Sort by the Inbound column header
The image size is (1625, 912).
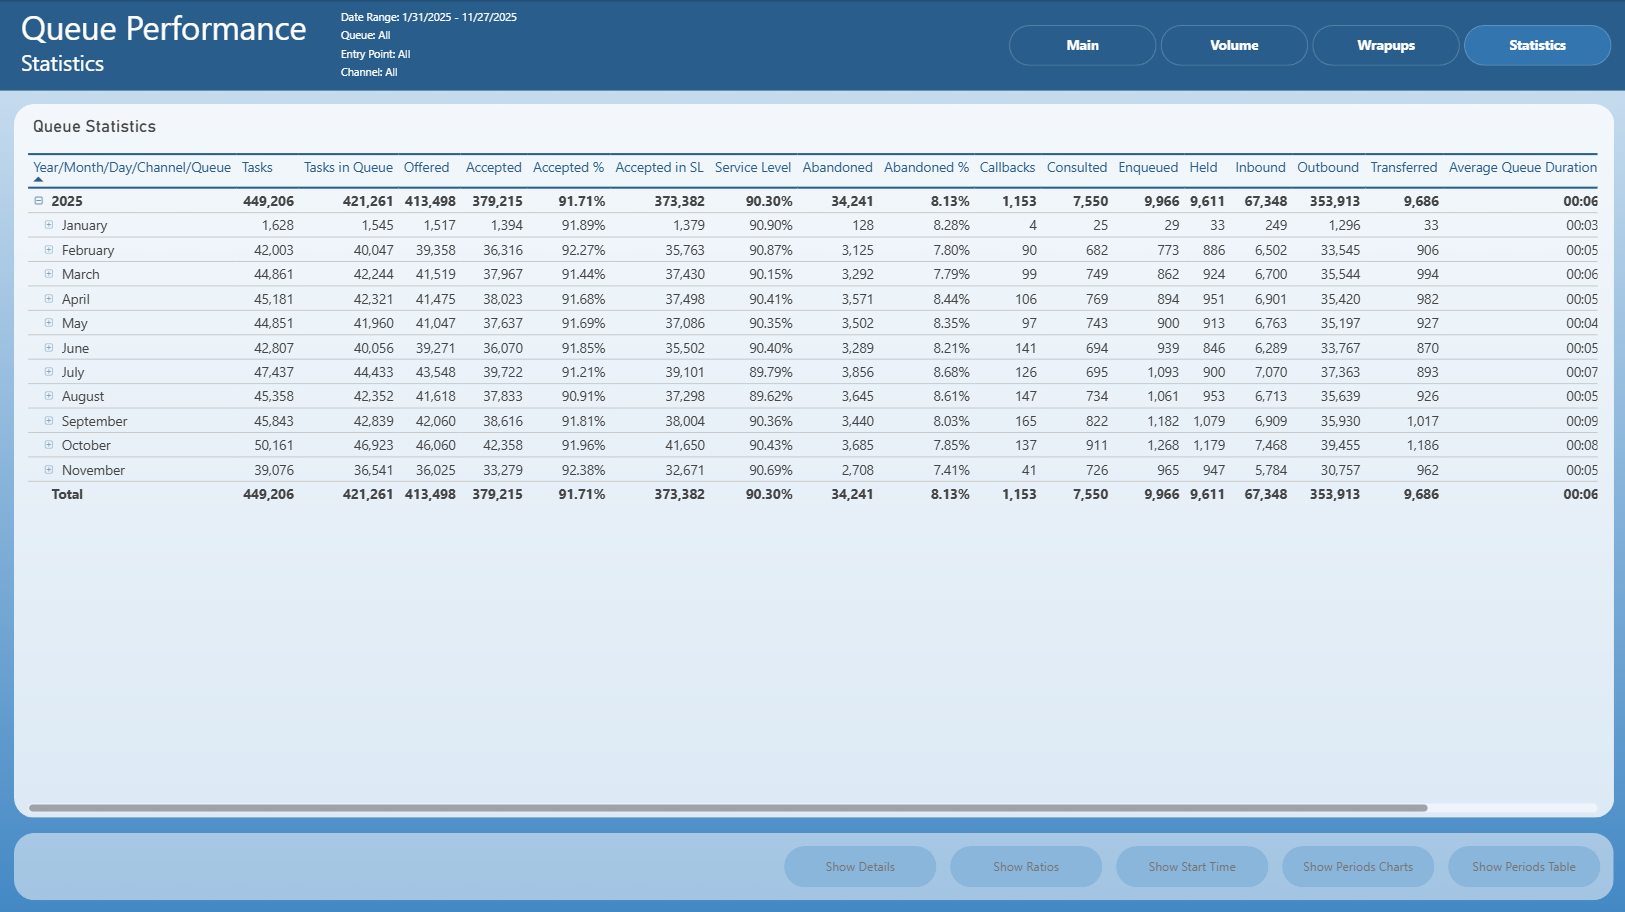click(1260, 167)
